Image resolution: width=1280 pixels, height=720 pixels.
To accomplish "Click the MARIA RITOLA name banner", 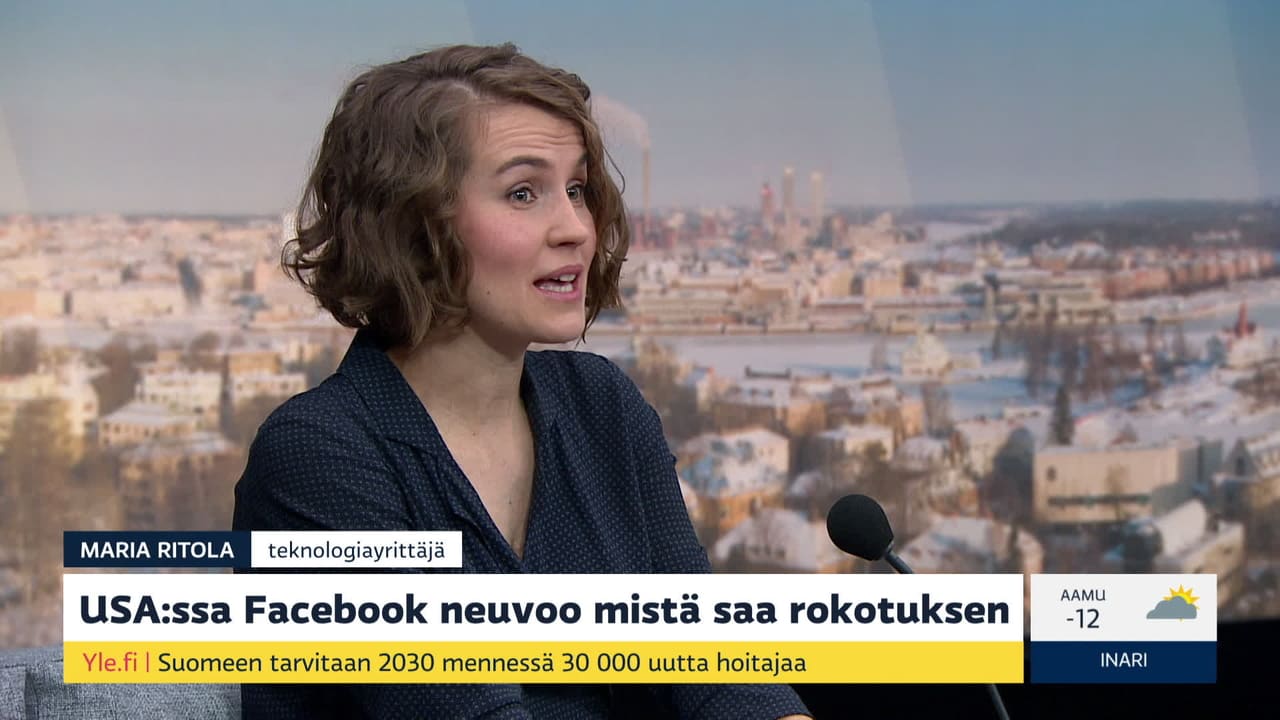I will tap(156, 550).
